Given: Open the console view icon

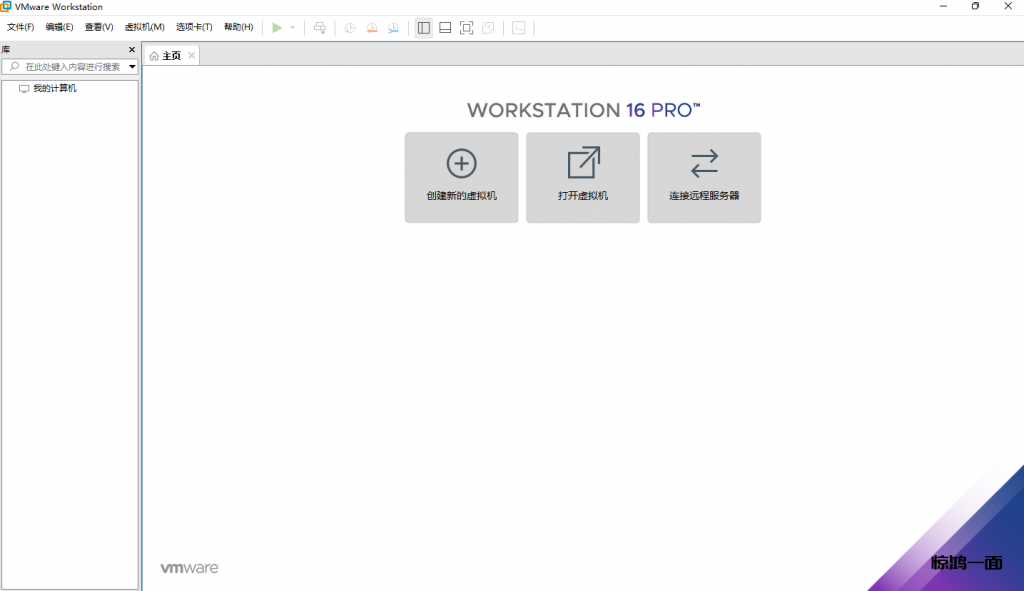Looking at the screenshot, I should point(518,28).
